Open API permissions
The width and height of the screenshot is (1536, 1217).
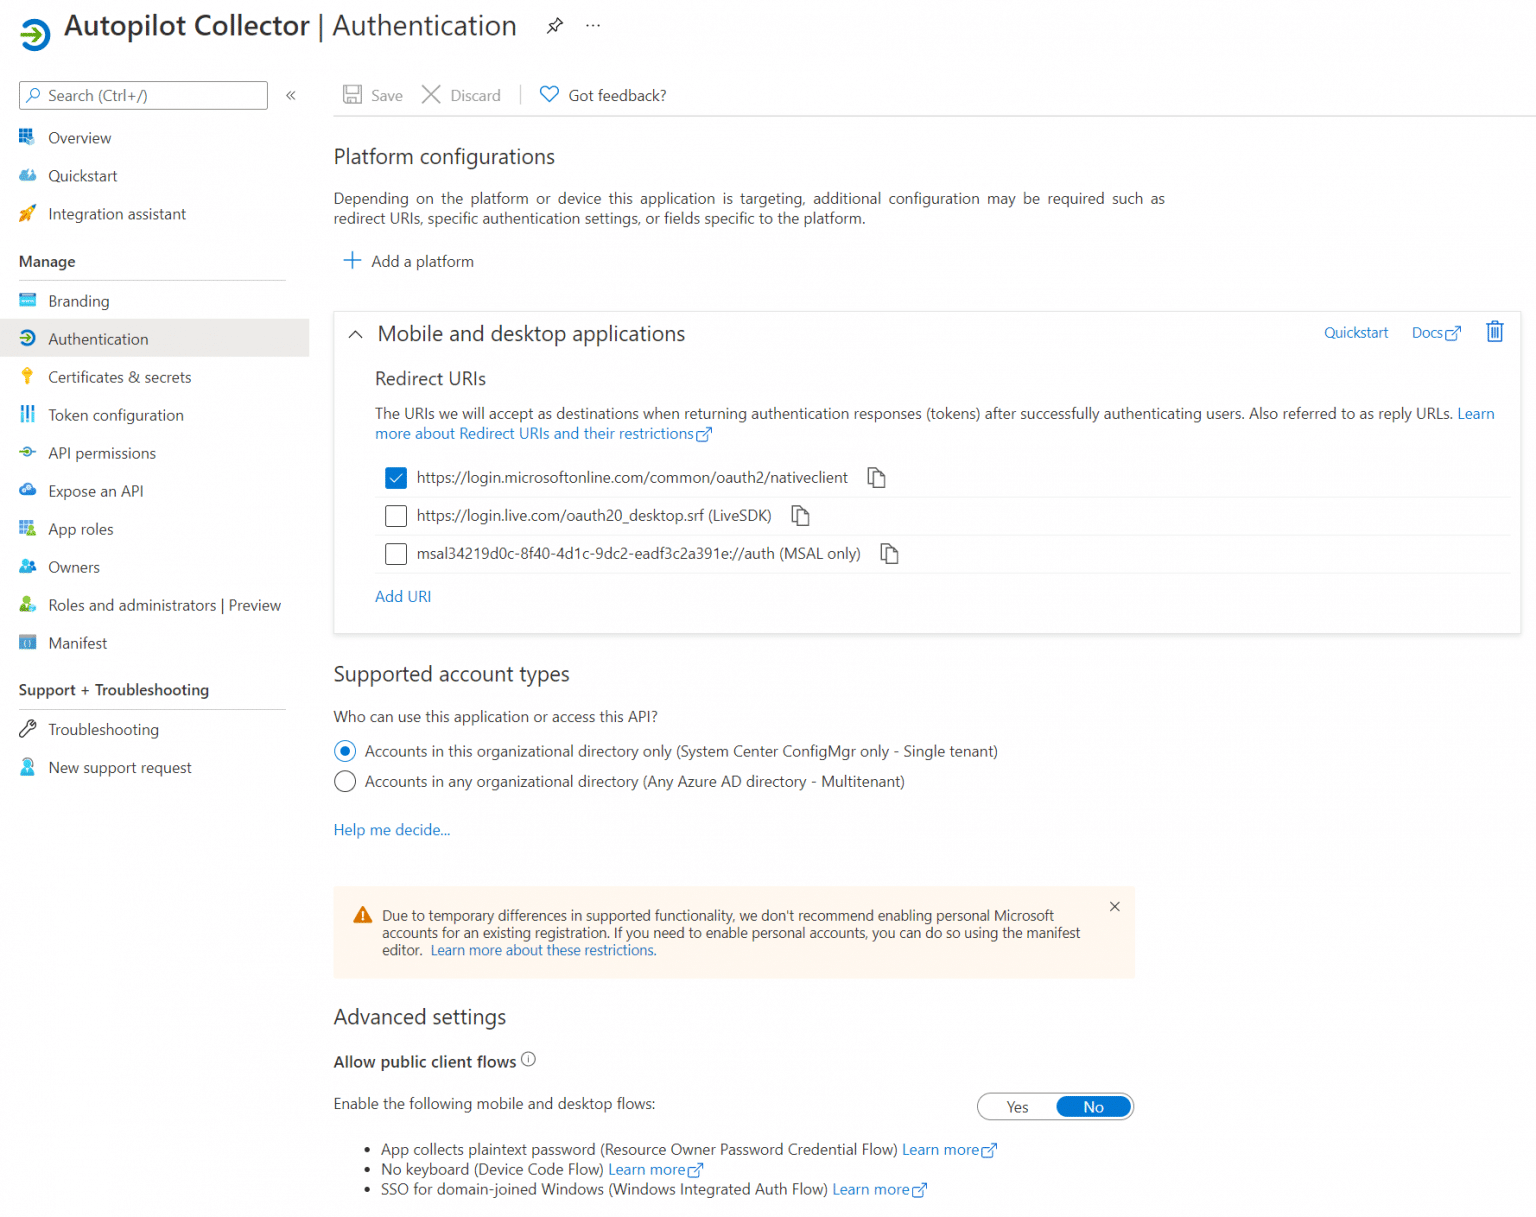click(x=102, y=453)
